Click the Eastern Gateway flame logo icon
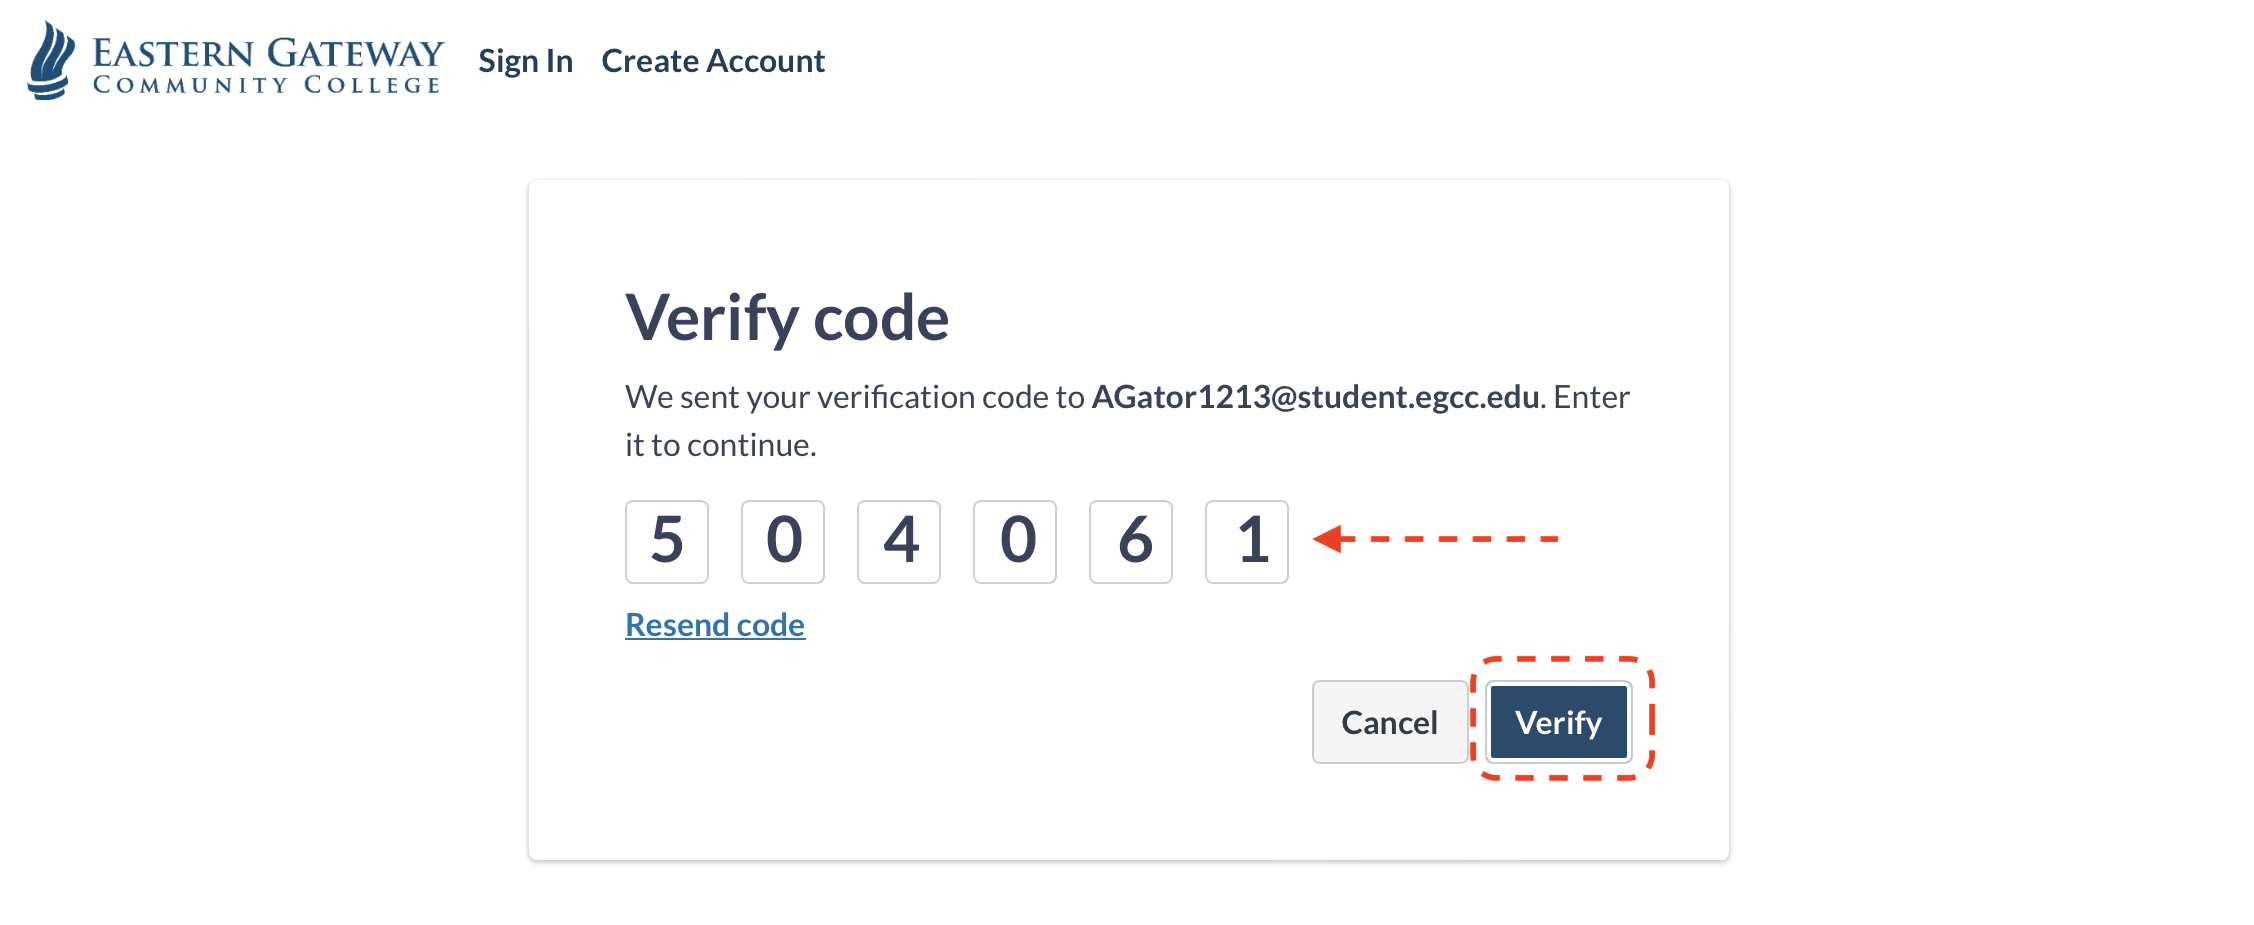 (x=51, y=60)
